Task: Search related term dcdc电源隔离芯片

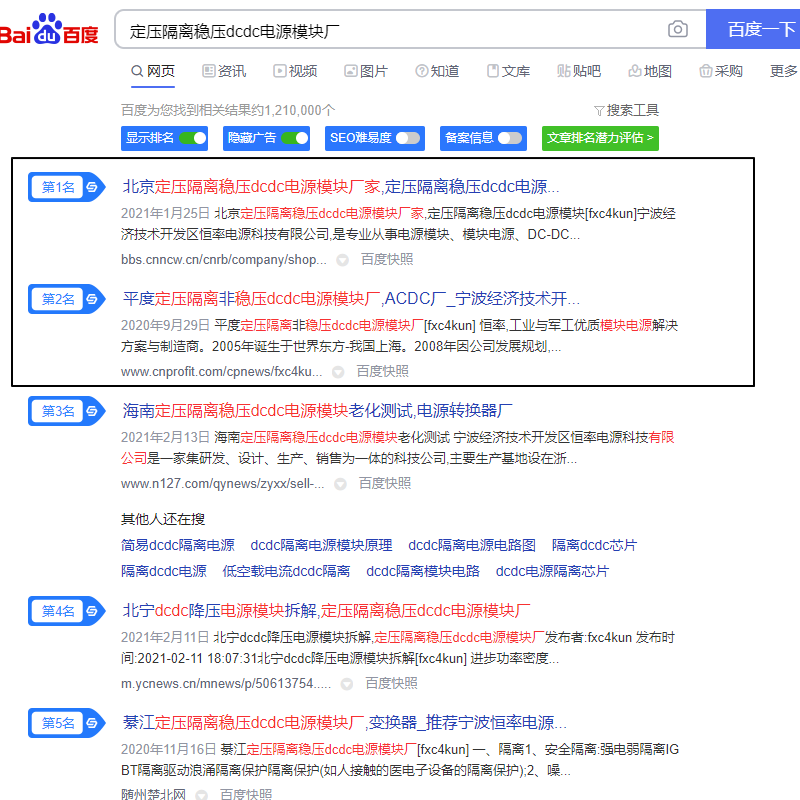Action: pos(553,571)
